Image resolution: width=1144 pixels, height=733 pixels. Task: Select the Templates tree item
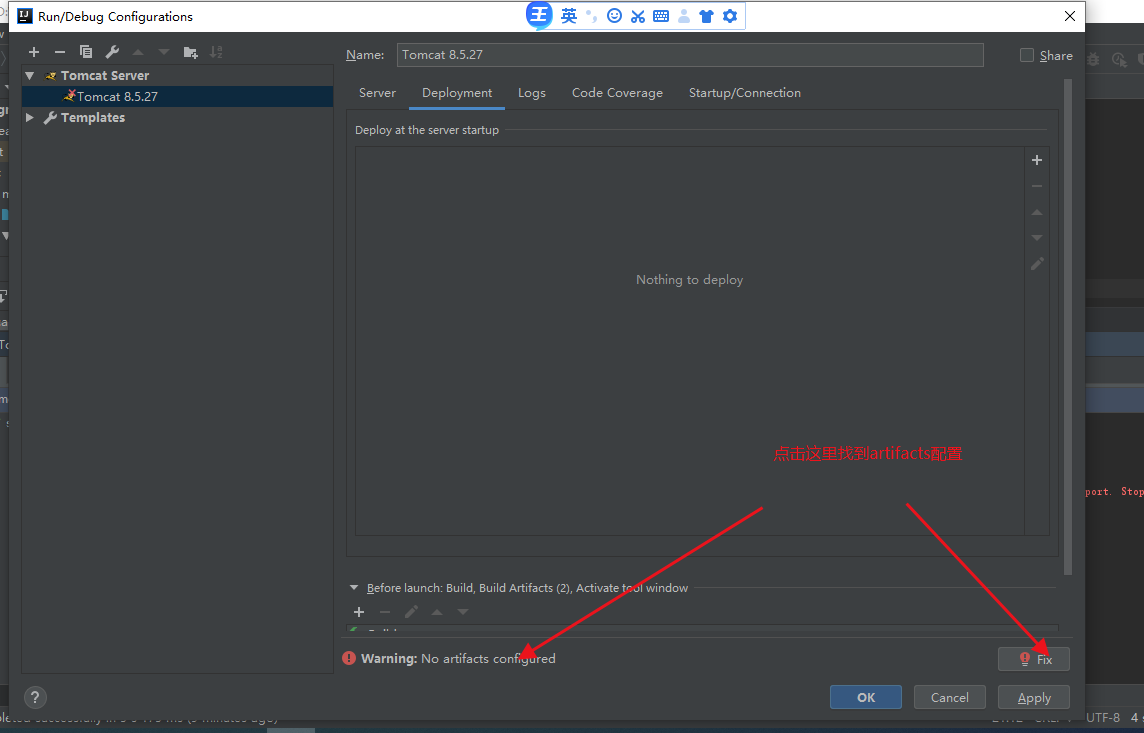pos(93,117)
